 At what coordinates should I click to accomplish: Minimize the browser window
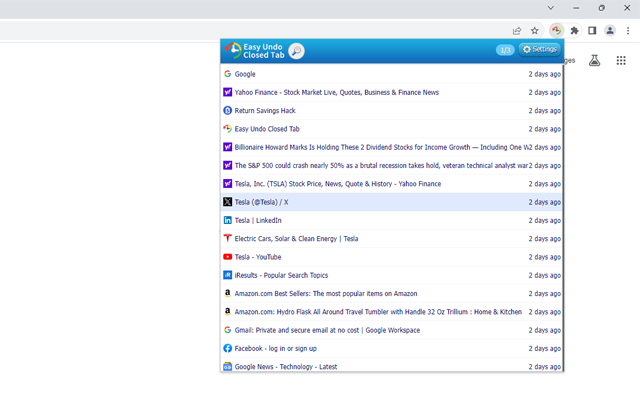coord(576,8)
